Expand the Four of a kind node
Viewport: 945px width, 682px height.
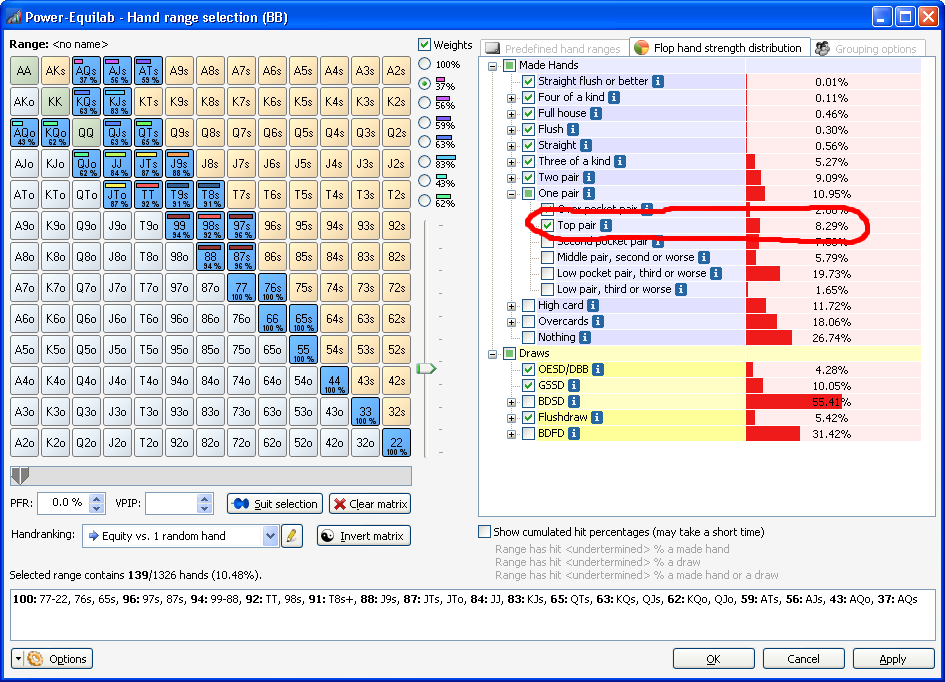(x=511, y=98)
